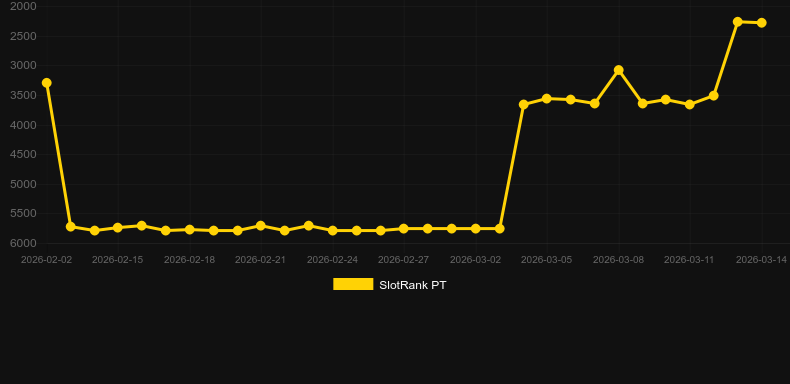Click the 2026-03-11 x-axis label
The height and width of the screenshot is (384, 790).
[690, 260]
